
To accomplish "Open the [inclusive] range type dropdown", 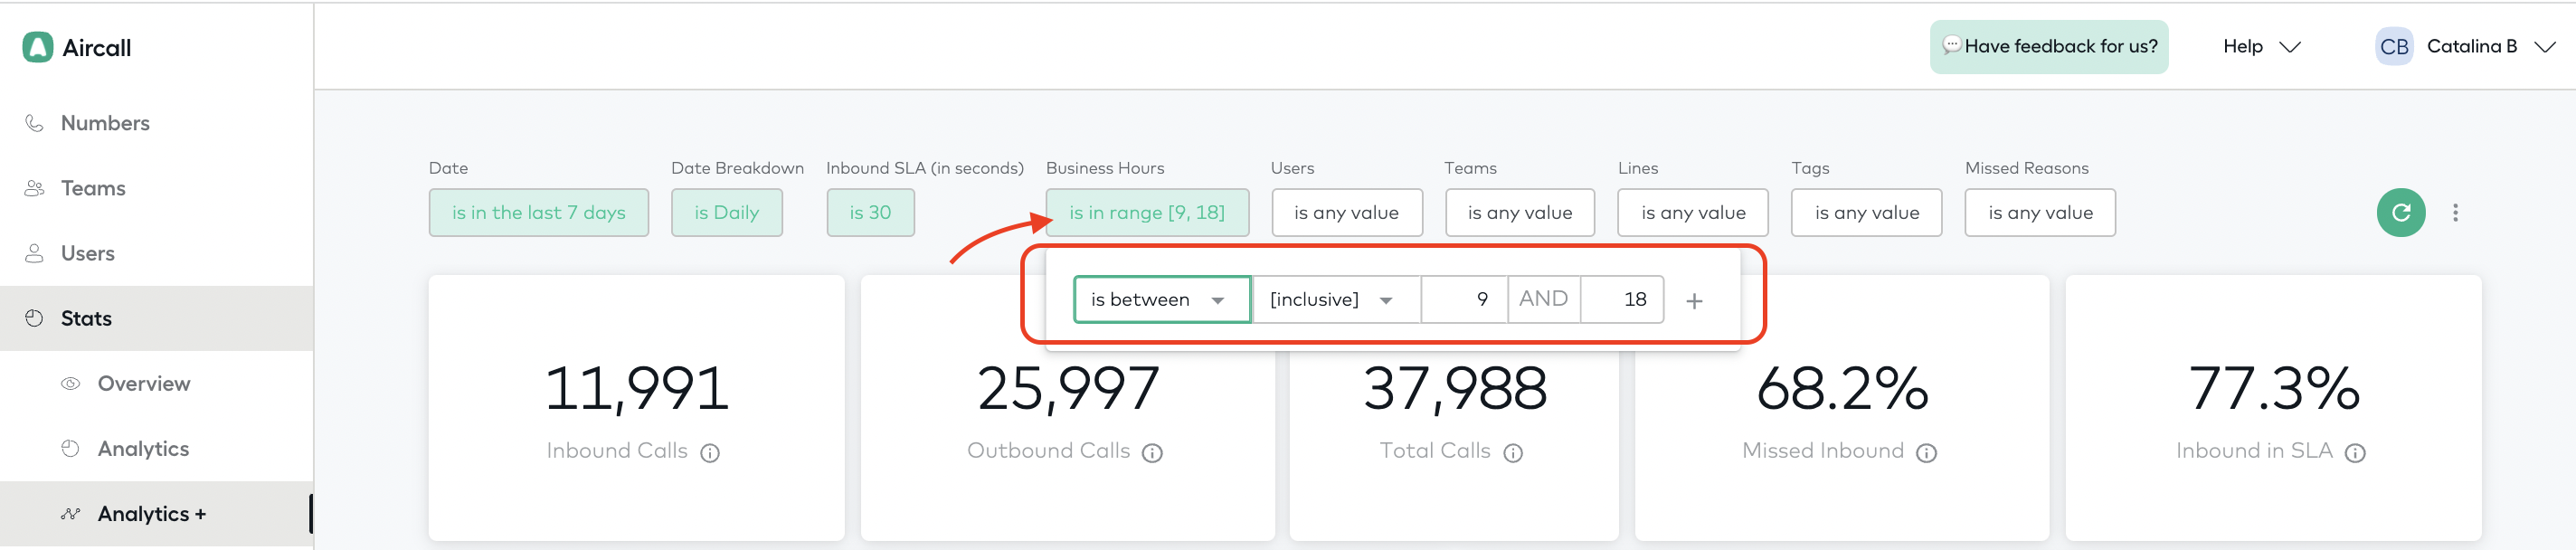I will click(1335, 299).
